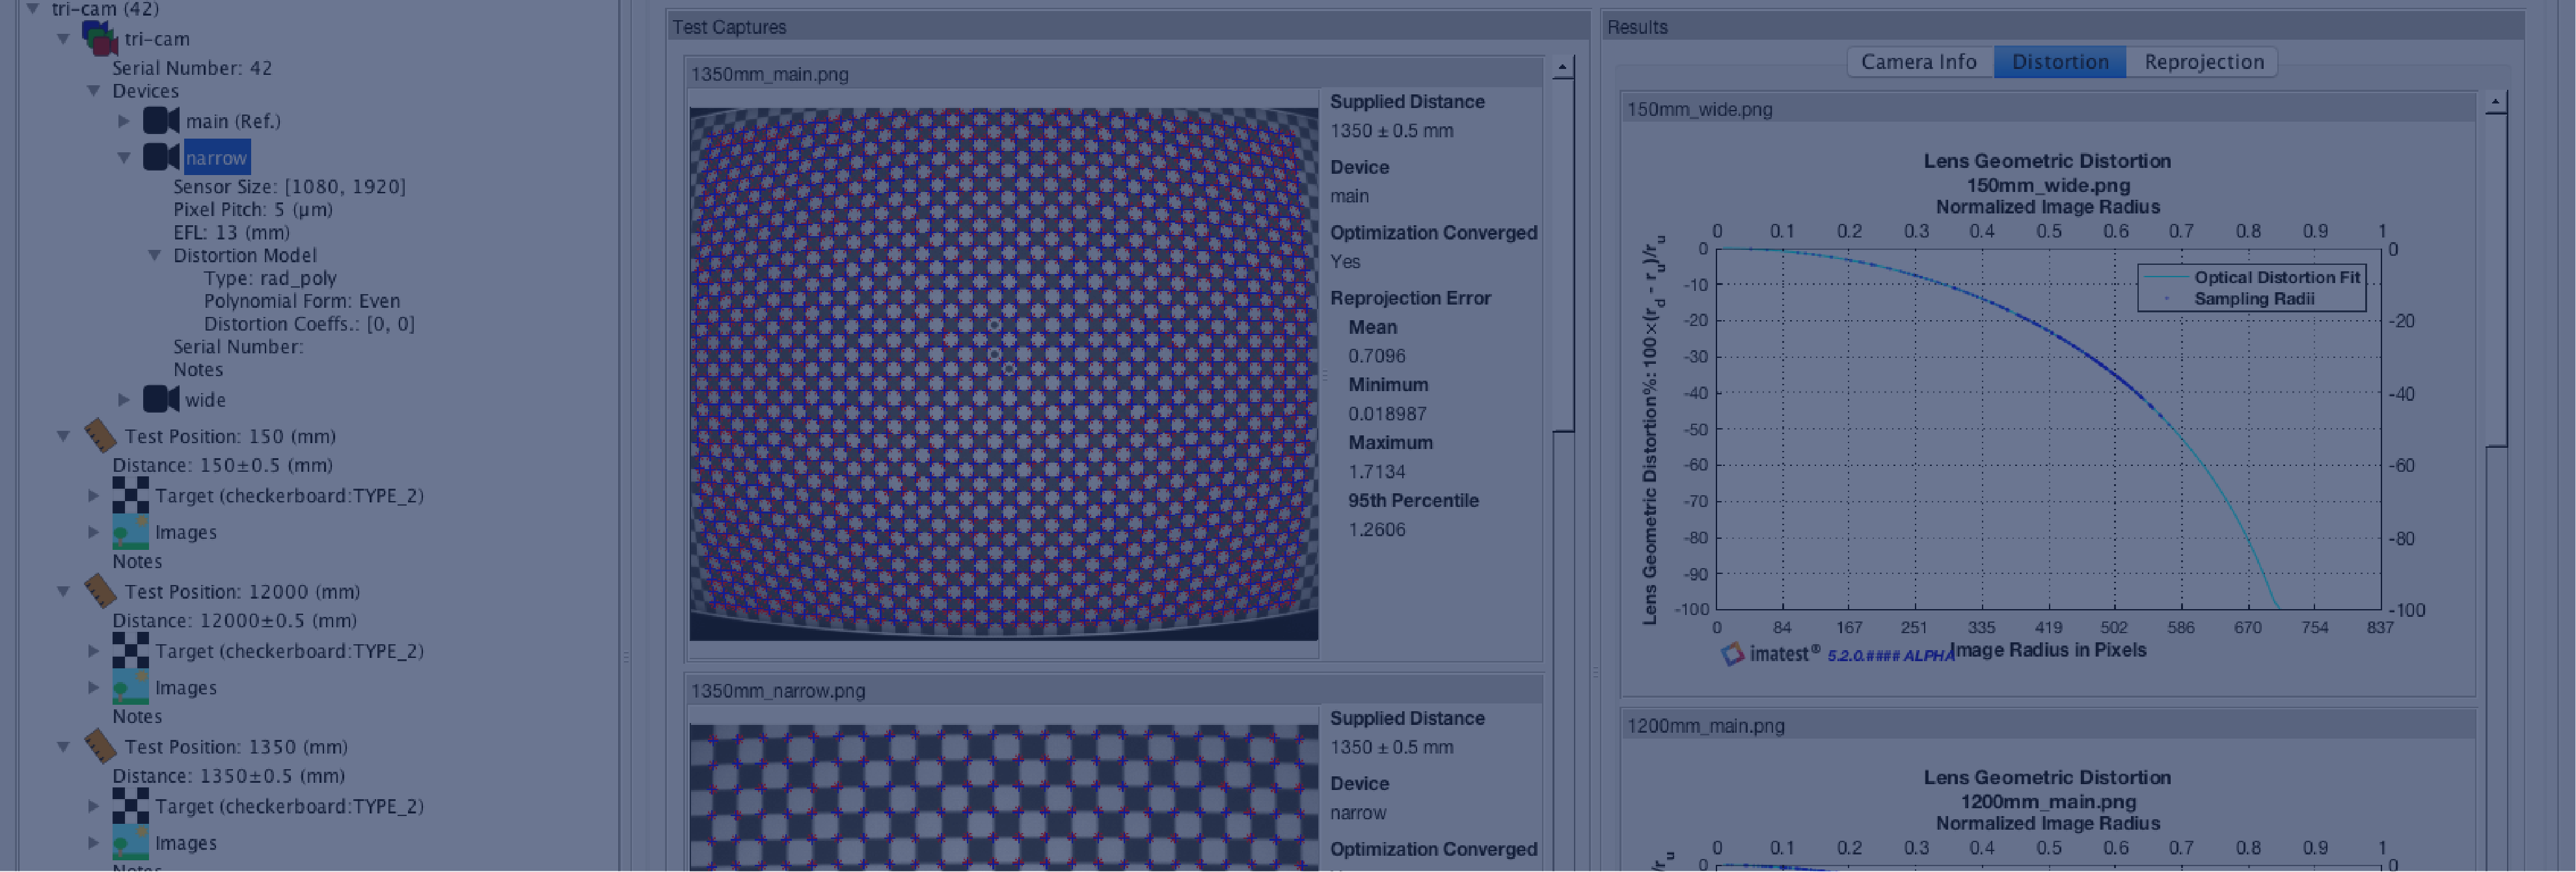
Task: Click Images icon under Test Position 12000
Action: click(x=130, y=688)
